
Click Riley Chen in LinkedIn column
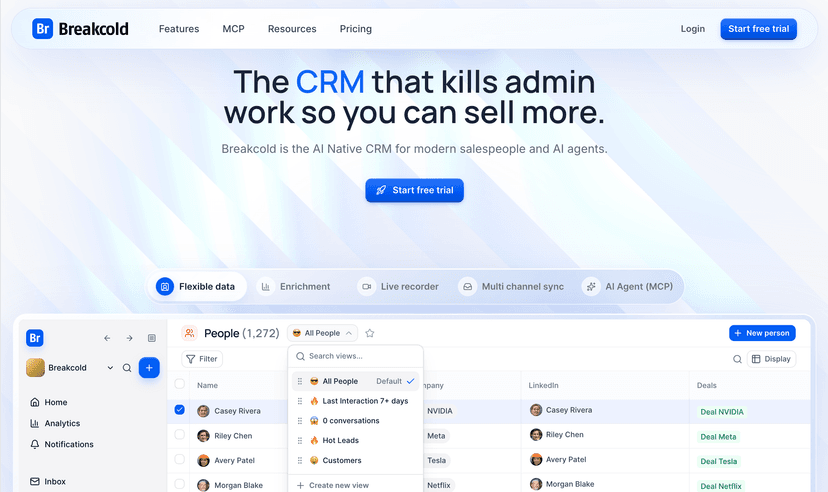tap(557, 434)
